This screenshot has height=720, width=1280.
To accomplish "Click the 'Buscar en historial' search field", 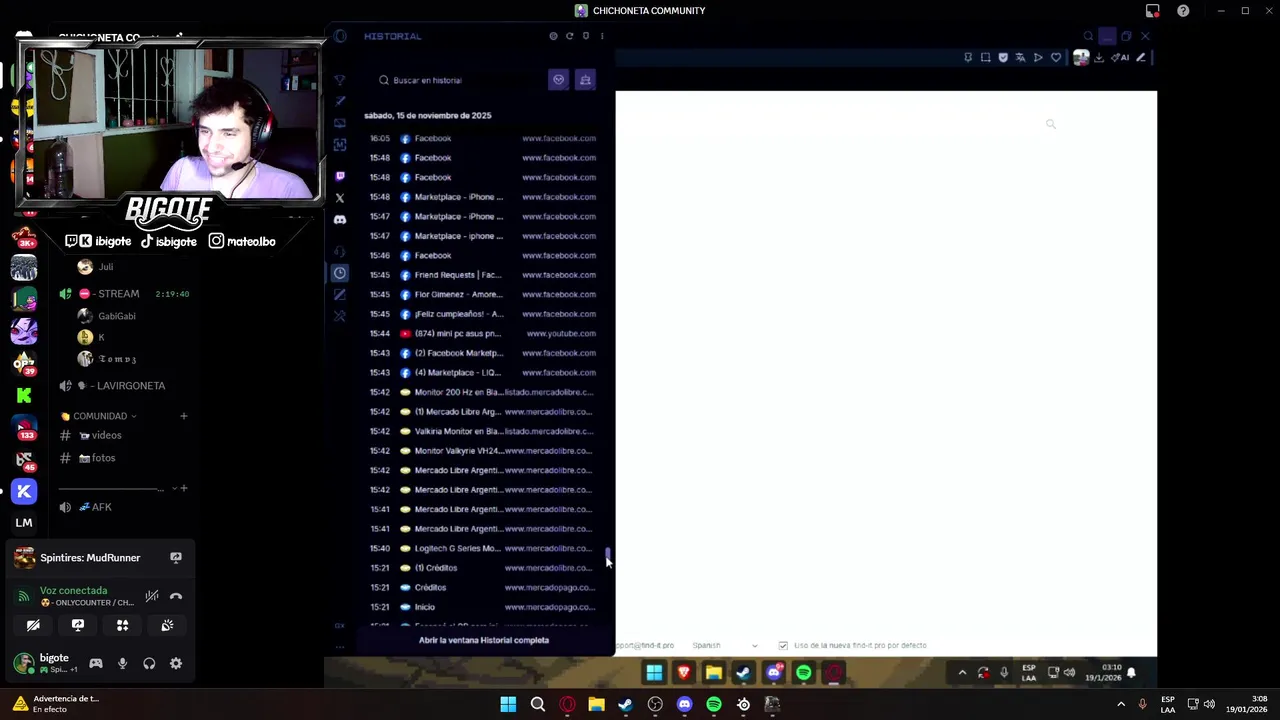I will (460, 80).
